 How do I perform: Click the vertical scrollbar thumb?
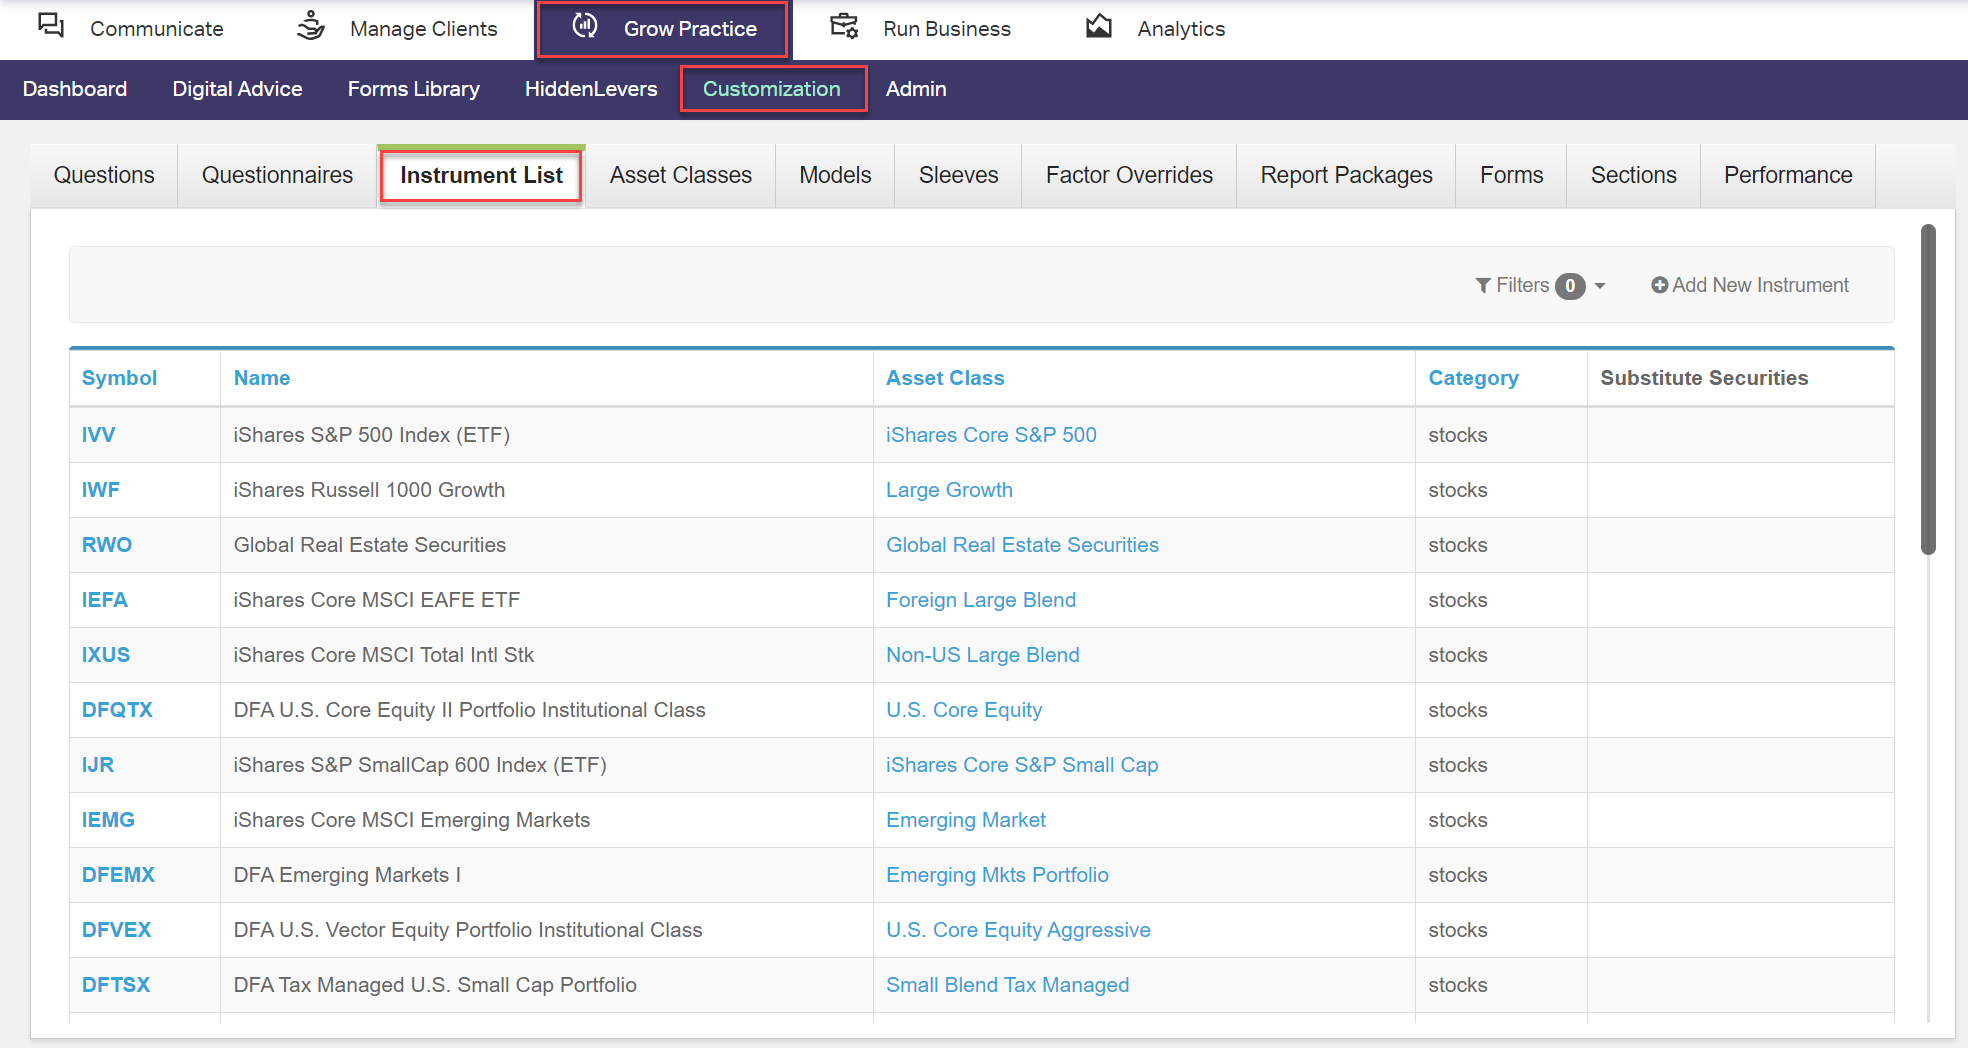[x=1928, y=389]
